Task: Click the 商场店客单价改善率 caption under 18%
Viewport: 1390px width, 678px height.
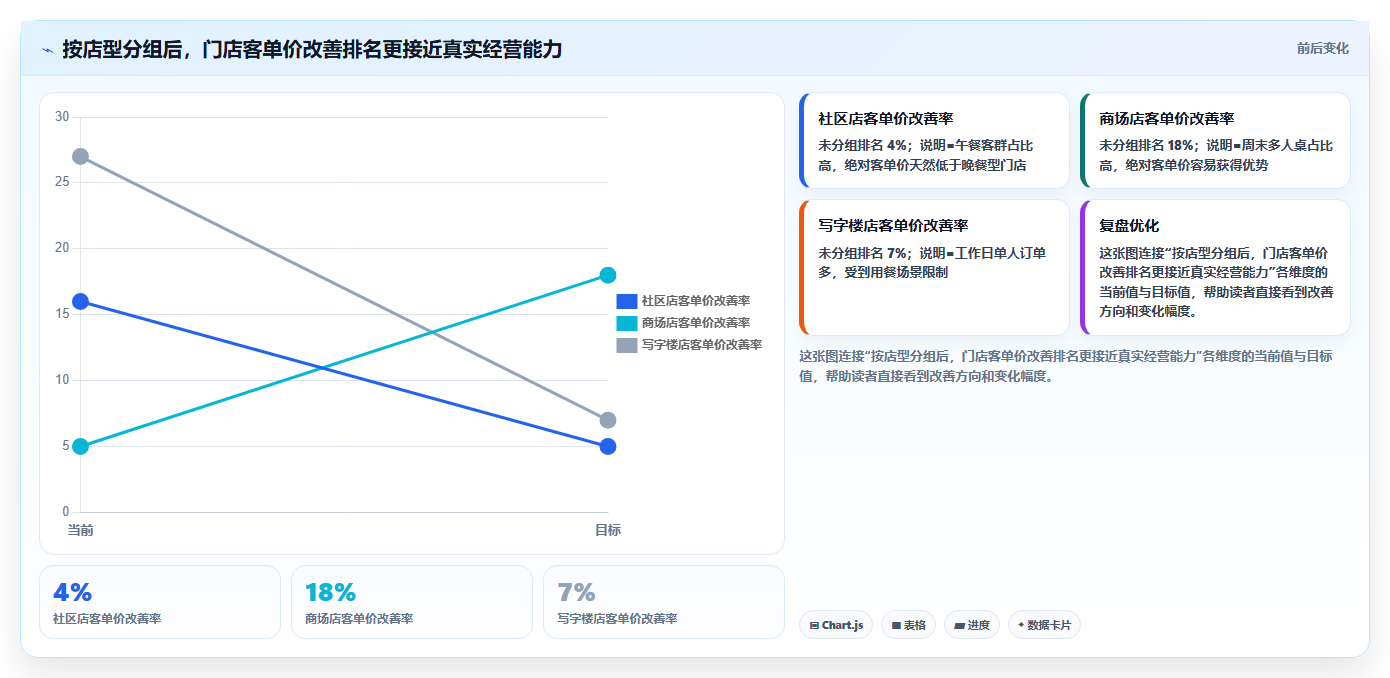Action: [359, 619]
